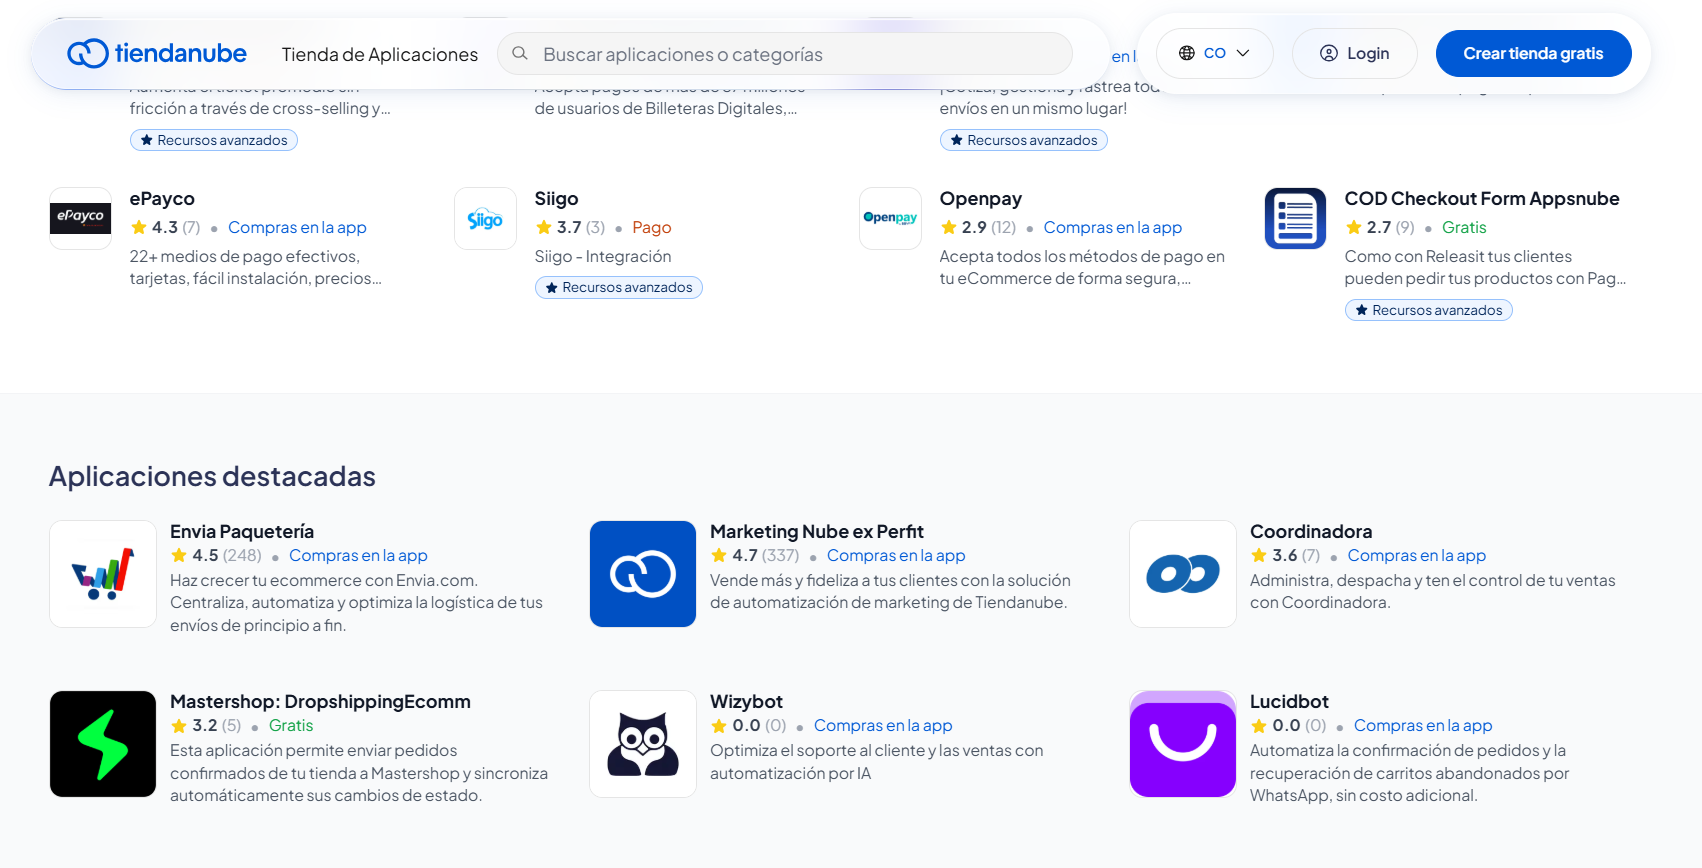Open the Wizybot app title link

pyautogui.click(x=746, y=701)
